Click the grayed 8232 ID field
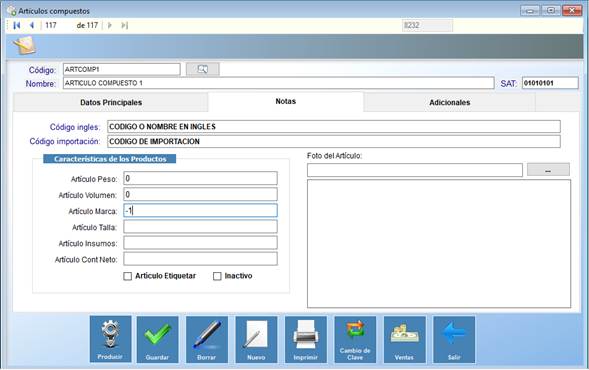This screenshot has width=589, height=370. [427, 26]
